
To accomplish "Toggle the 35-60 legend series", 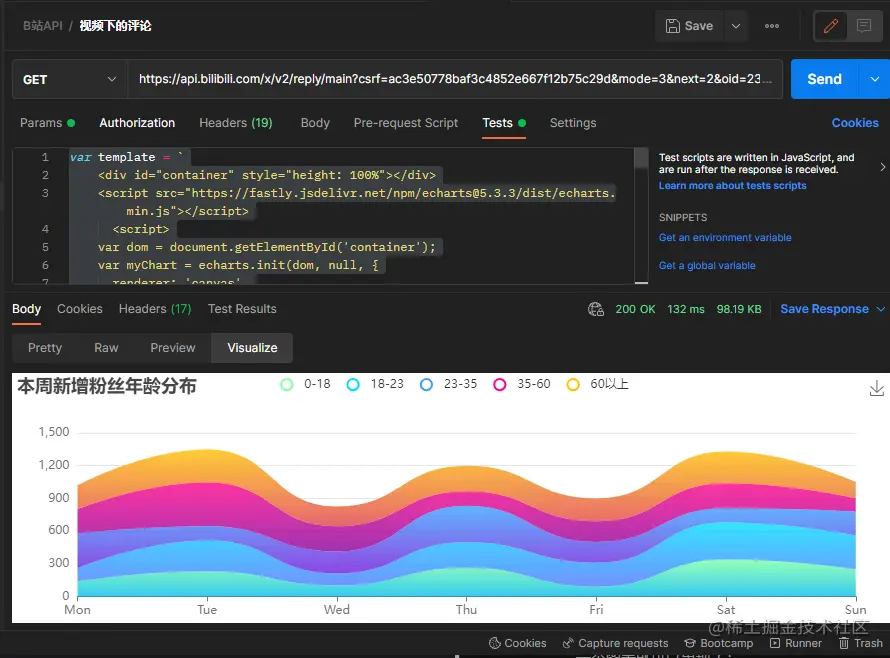I will pyautogui.click(x=522, y=384).
